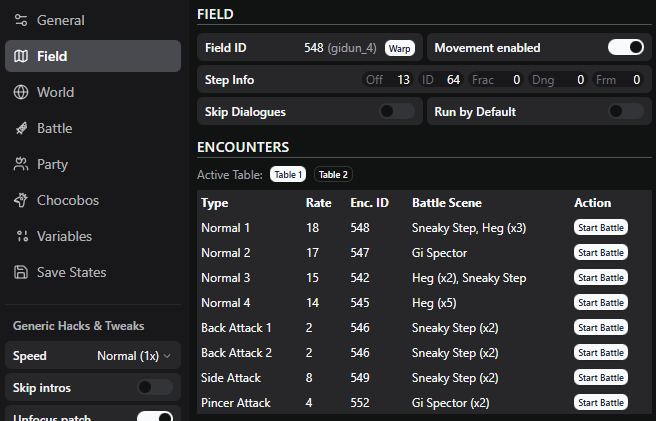Start Battle for Normal 4 Heg (x5)
The height and width of the screenshot is (421, 656).
coord(601,303)
